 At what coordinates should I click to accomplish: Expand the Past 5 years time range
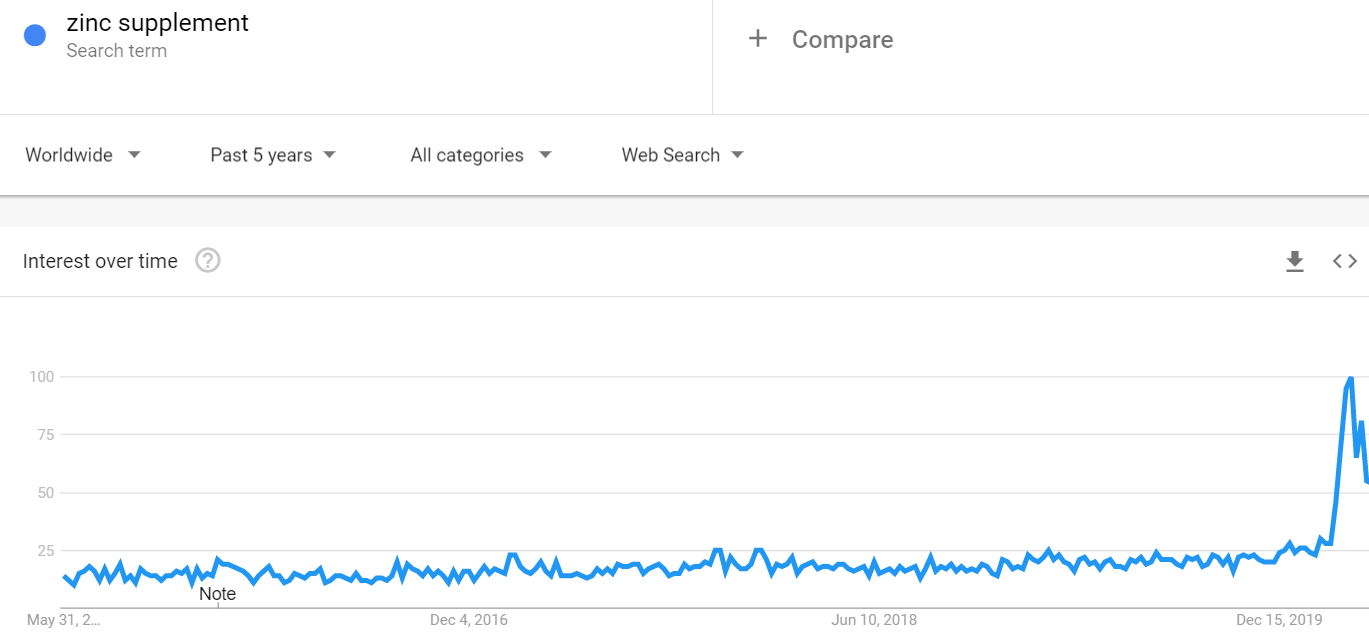pyautogui.click(x=272, y=155)
